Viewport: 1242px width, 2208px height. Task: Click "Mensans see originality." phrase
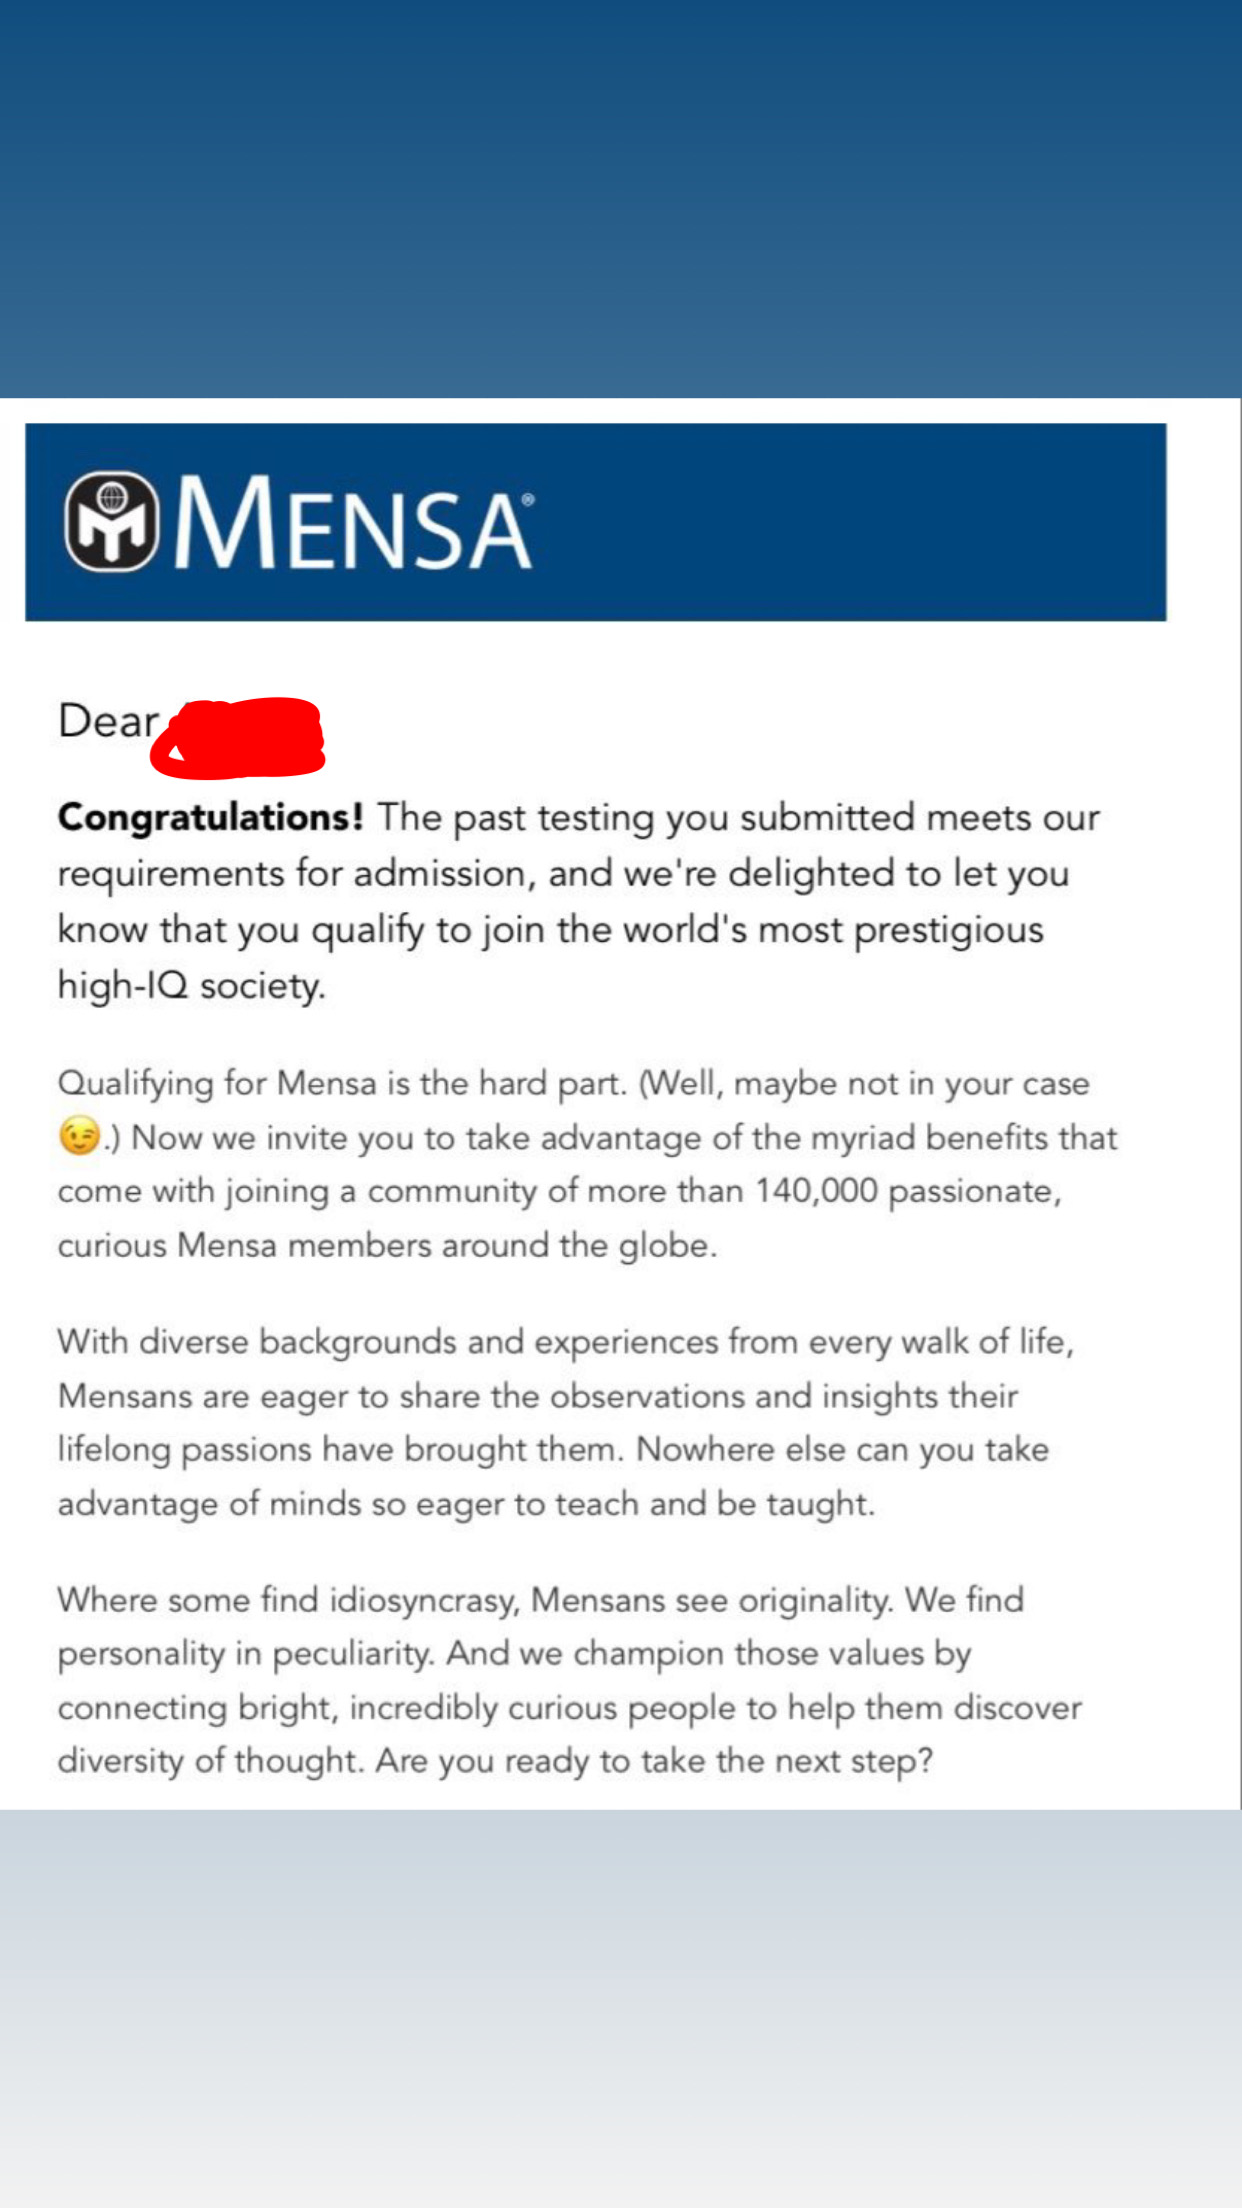click(x=712, y=1600)
